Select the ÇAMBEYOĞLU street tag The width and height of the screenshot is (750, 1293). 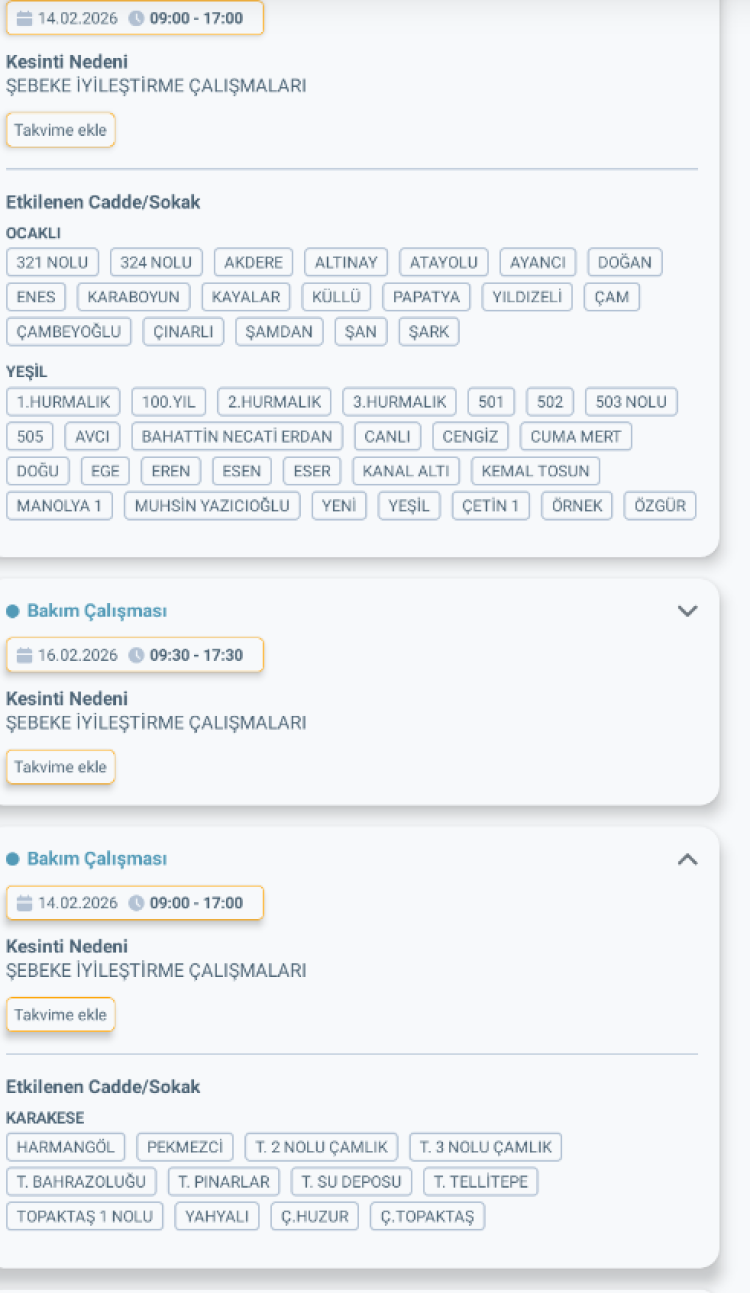coord(69,332)
